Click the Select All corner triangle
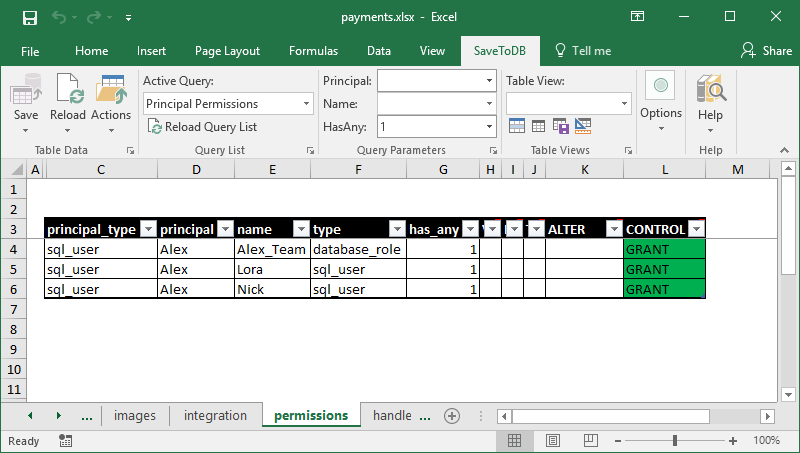800x453 pixels. [x=16, y=169]
